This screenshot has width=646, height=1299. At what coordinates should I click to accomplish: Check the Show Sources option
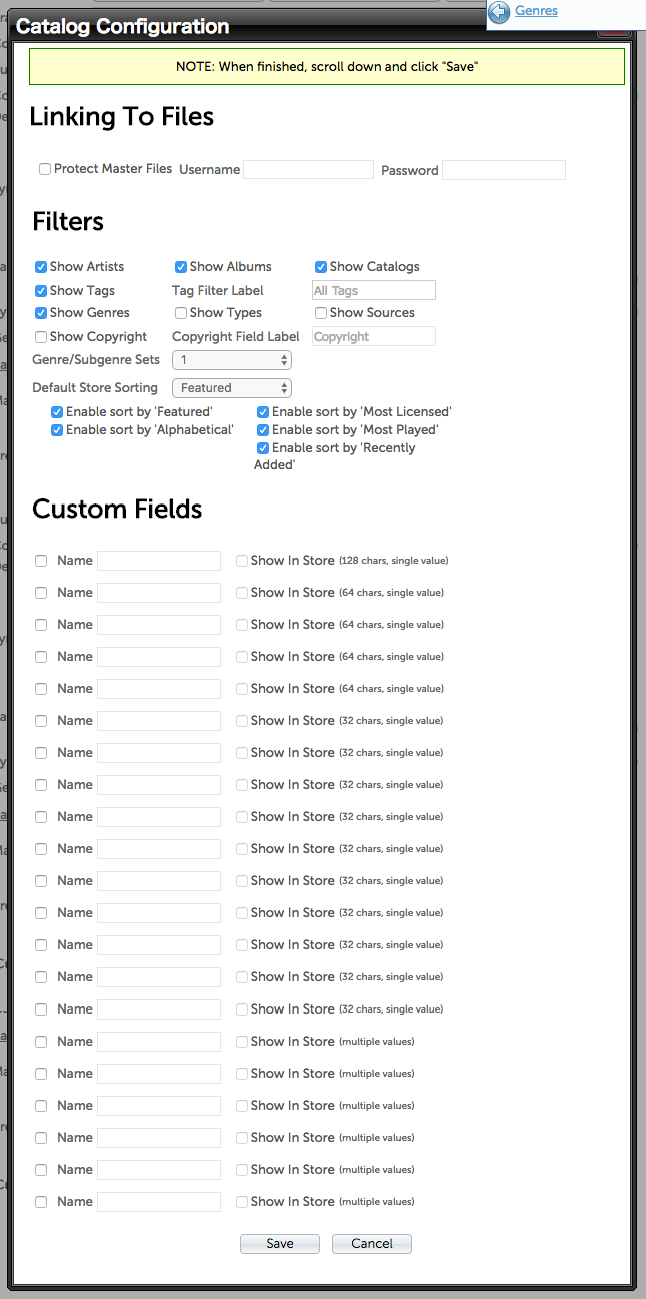point(321,313)
